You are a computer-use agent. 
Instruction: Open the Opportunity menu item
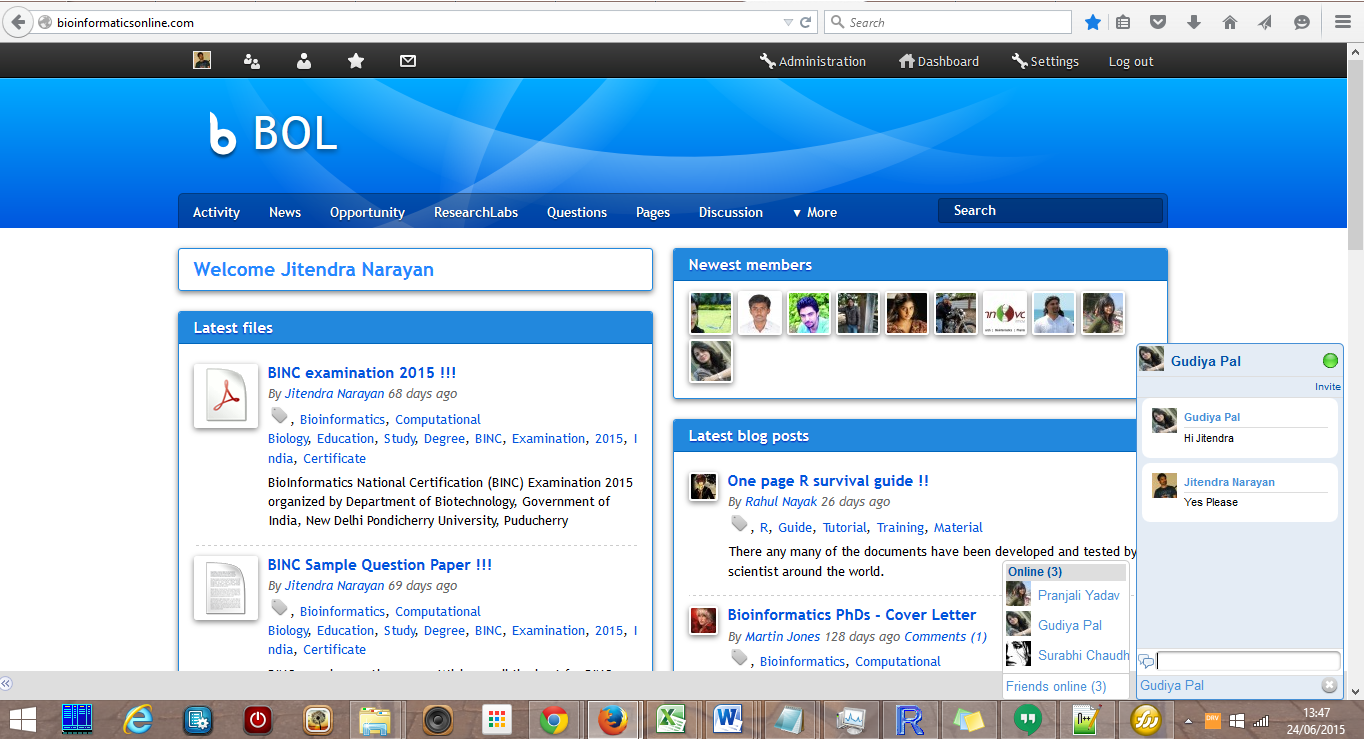(367, 212)
